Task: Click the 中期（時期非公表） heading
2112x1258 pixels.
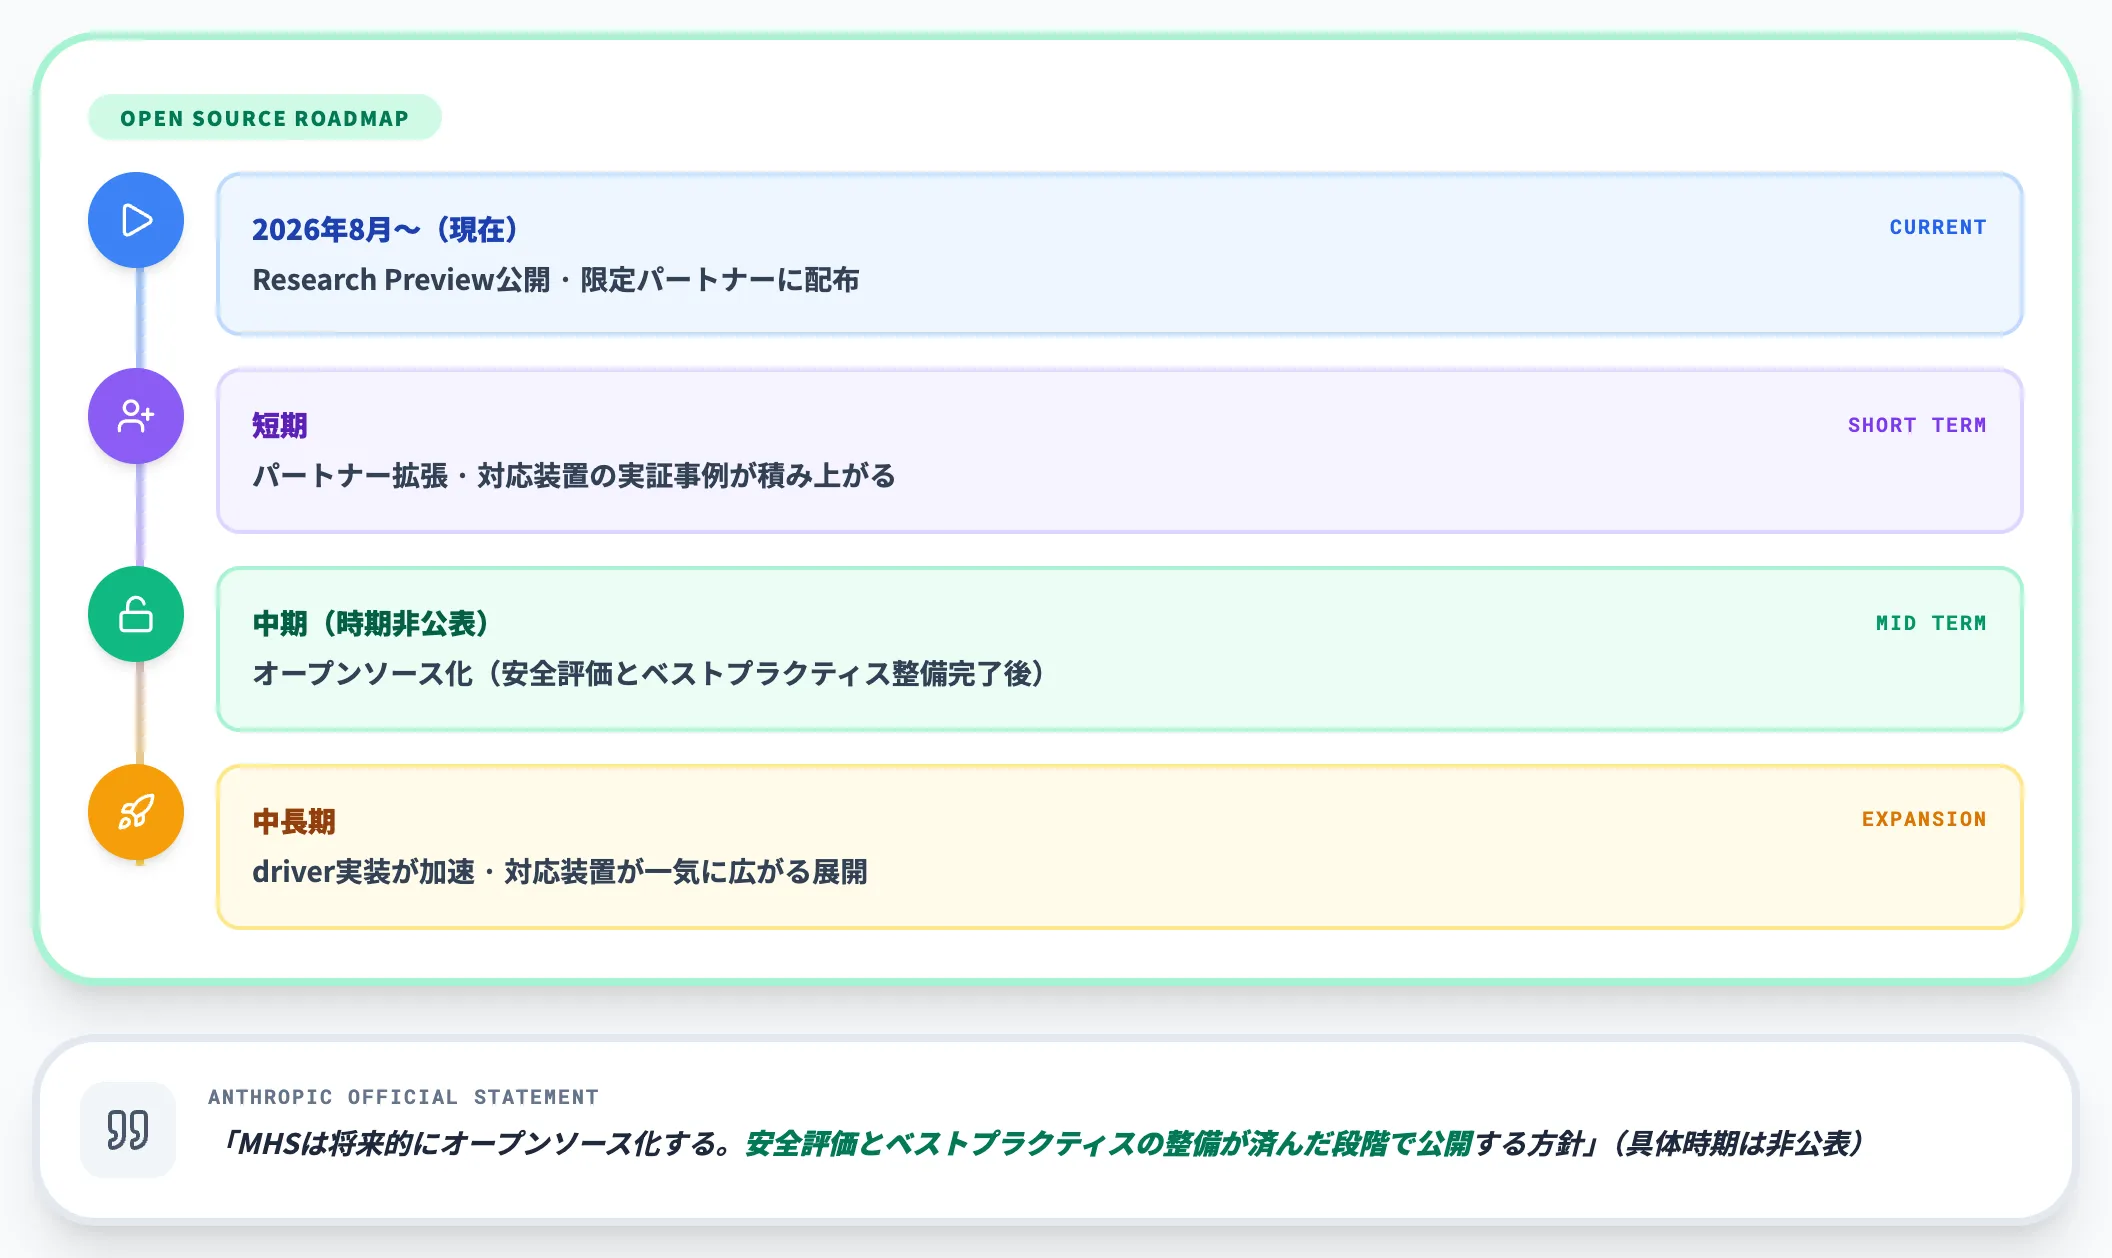Action: tap(370, 623)
